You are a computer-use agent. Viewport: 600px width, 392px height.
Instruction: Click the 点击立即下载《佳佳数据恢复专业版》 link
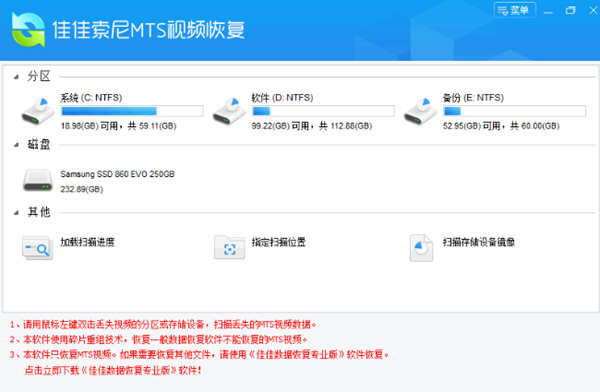coord(113,370)
